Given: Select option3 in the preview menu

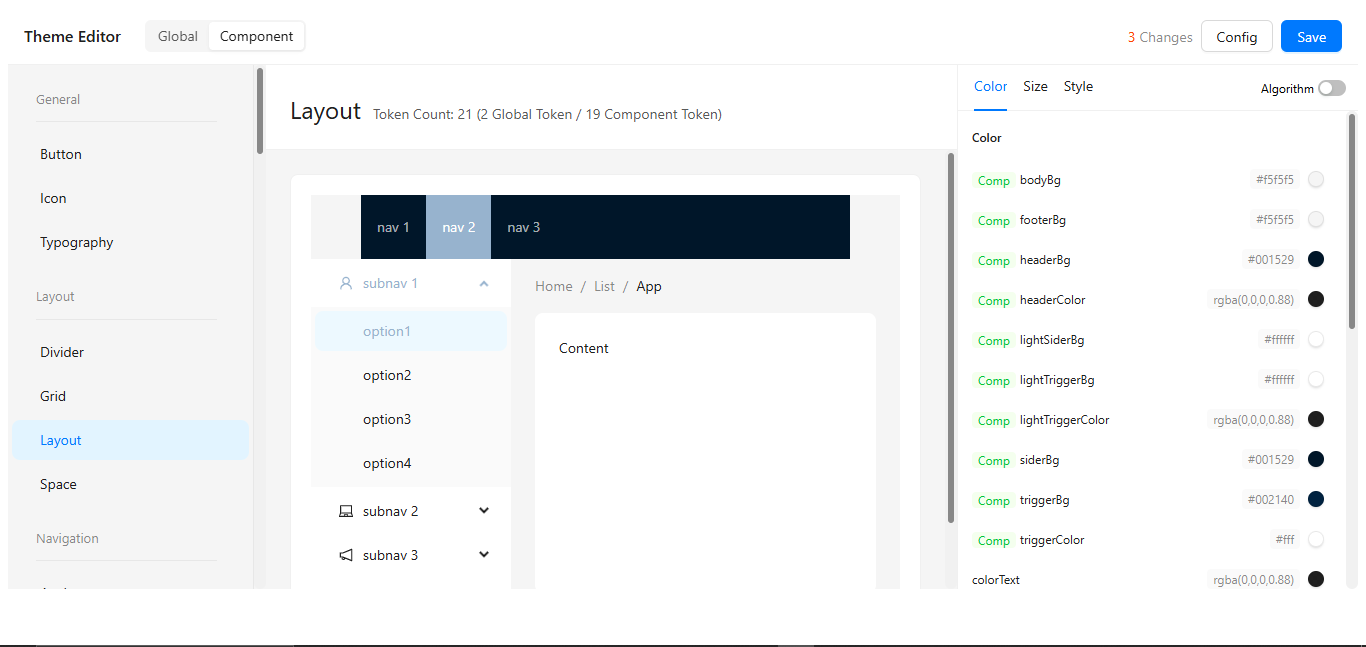Looking at the screenshot, I should coord(411,419).
